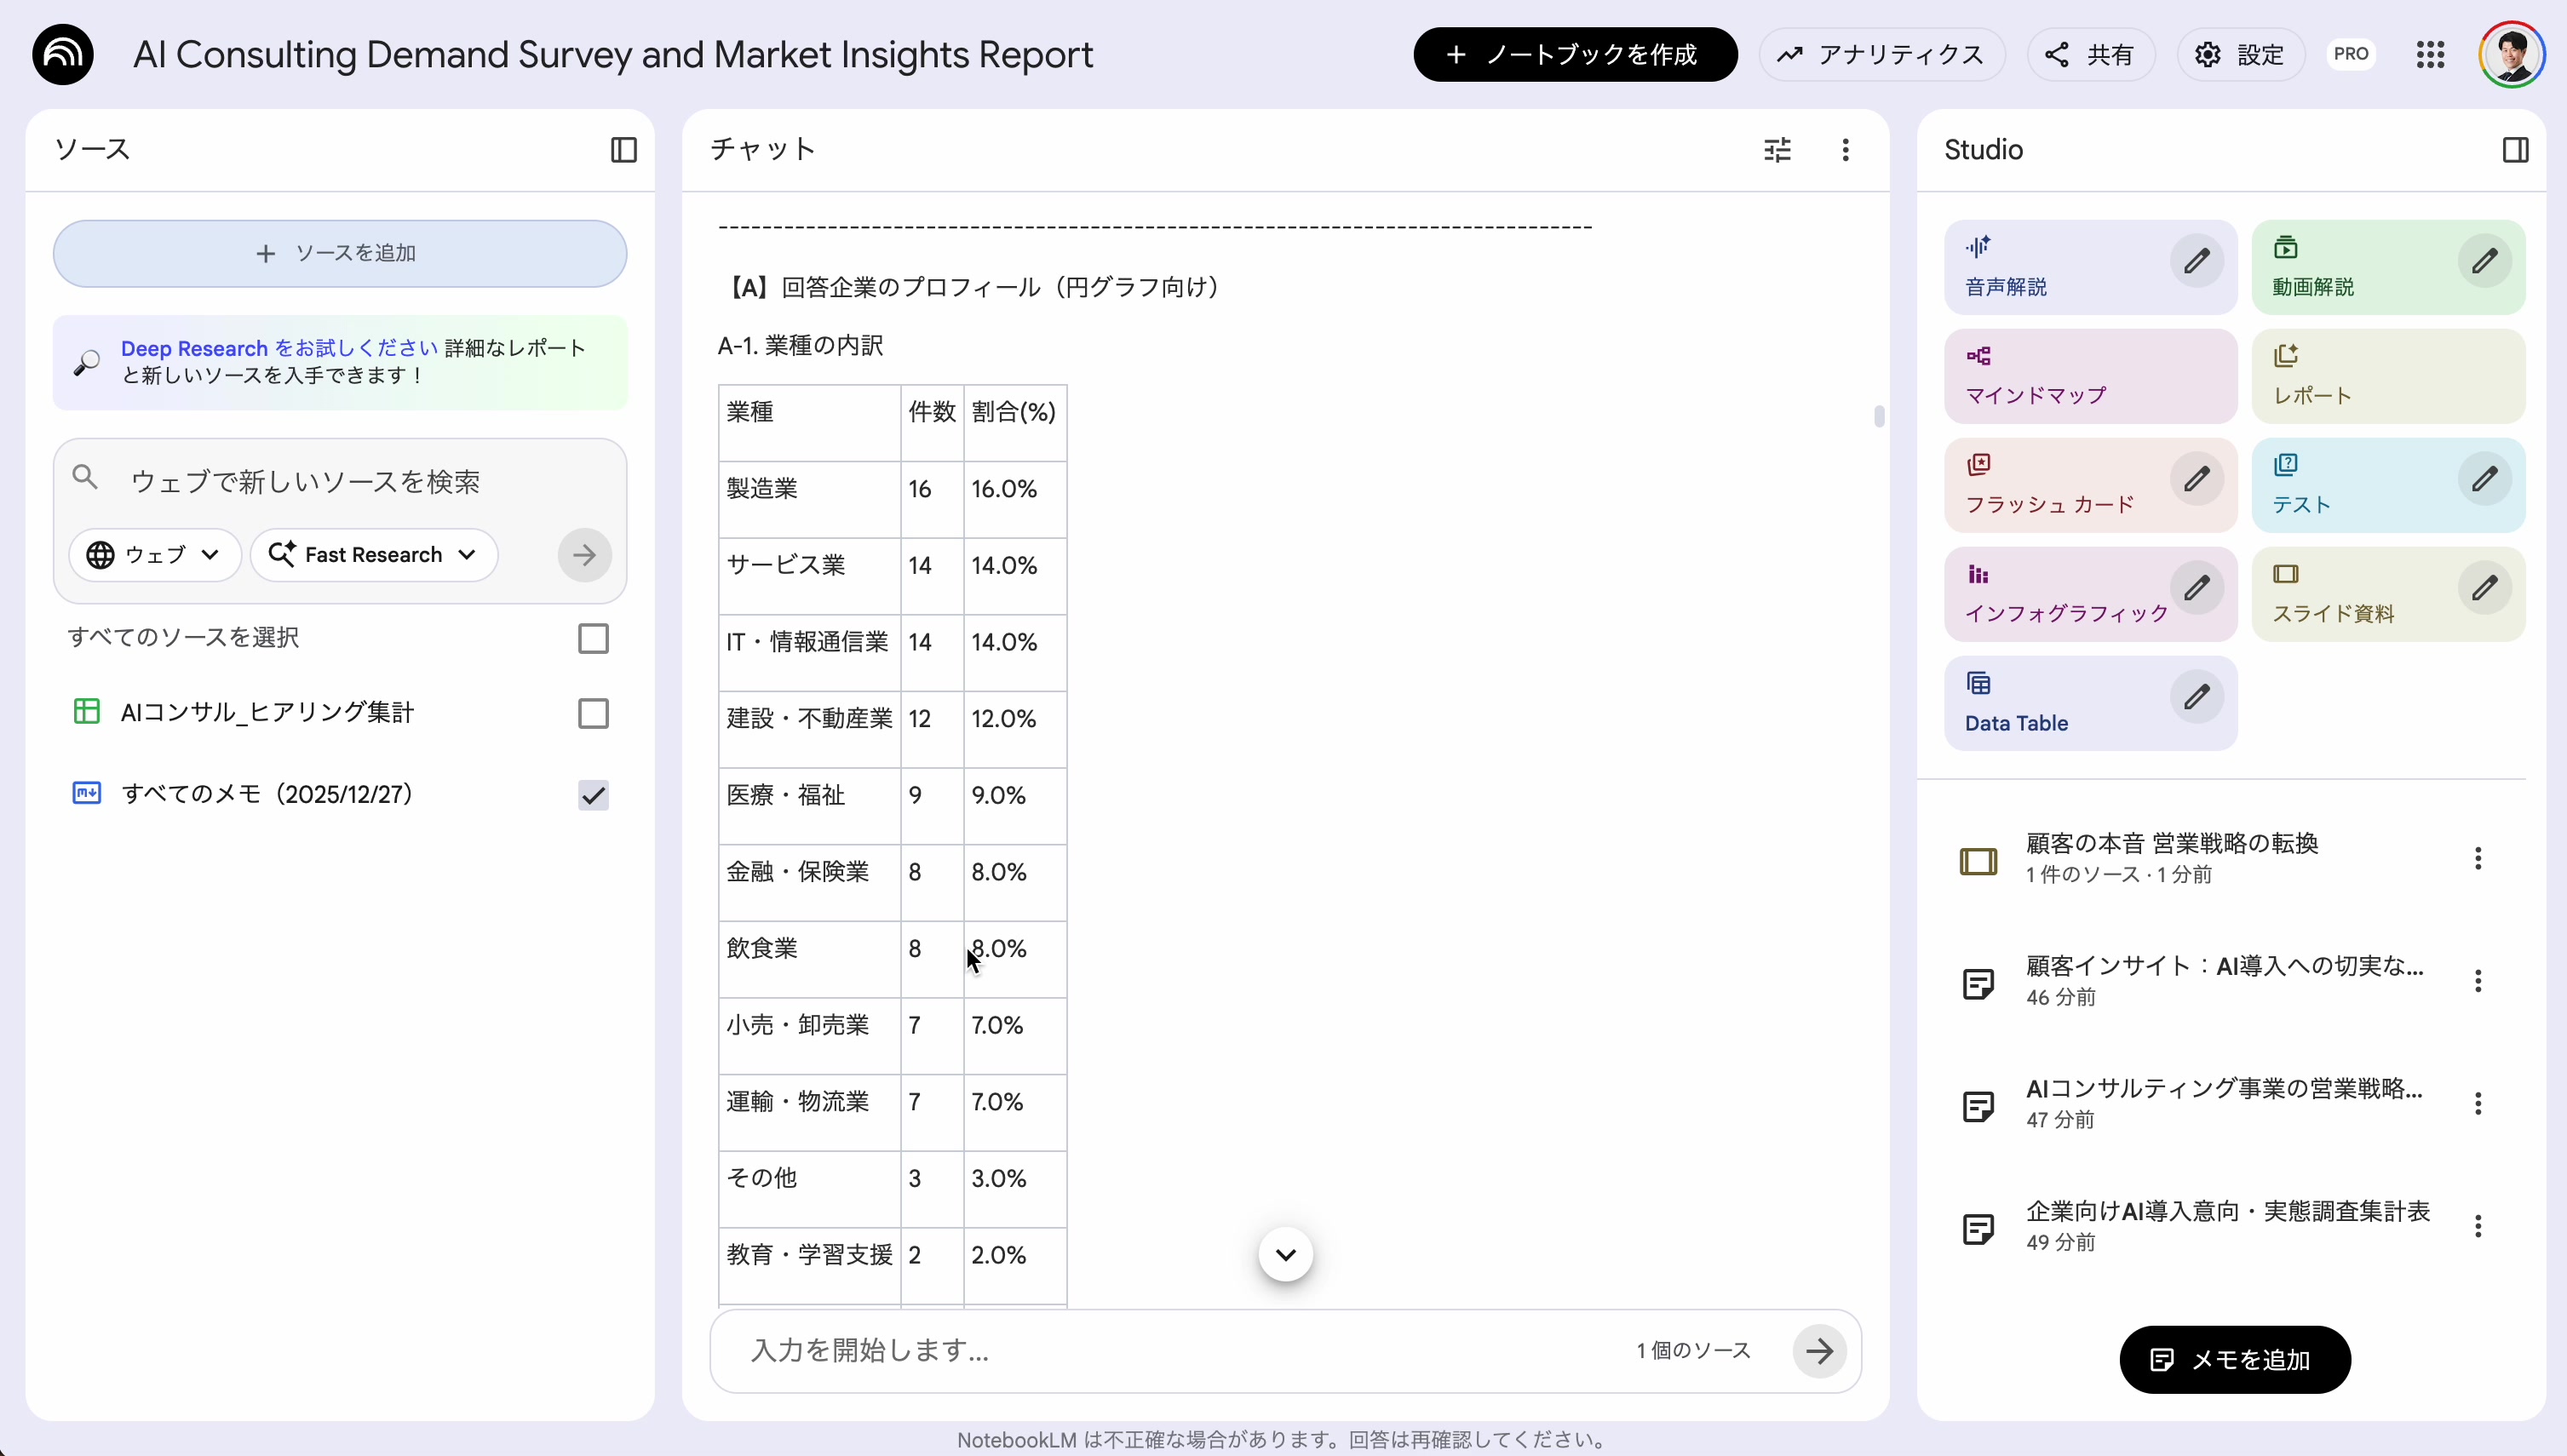
Task: Open the chat three-dot menu
Action: [x=1844, y=149]
